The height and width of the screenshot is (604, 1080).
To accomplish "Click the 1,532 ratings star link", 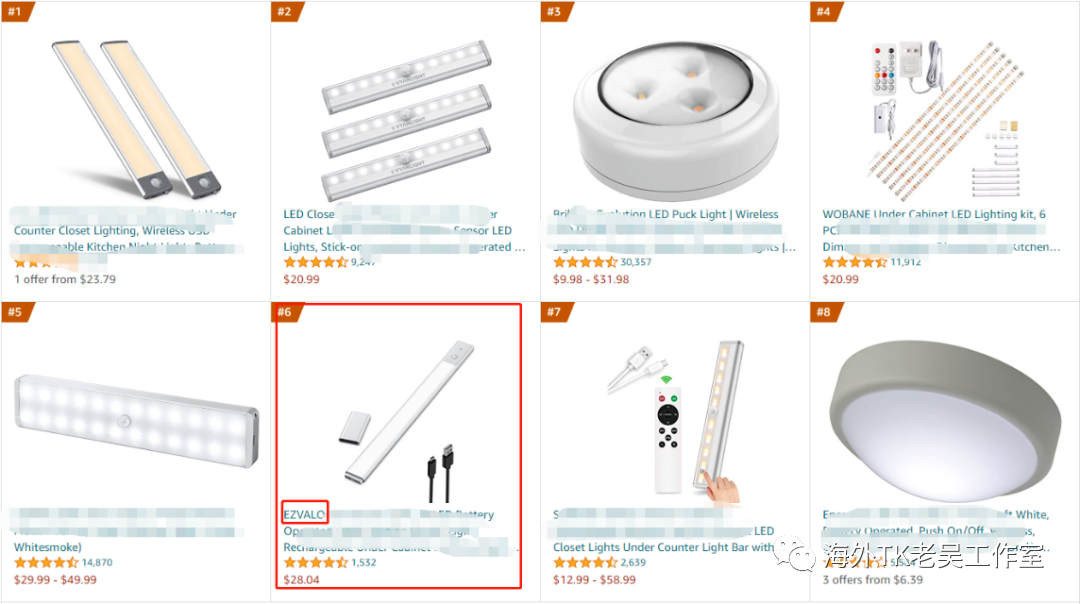I will (330, 562).
